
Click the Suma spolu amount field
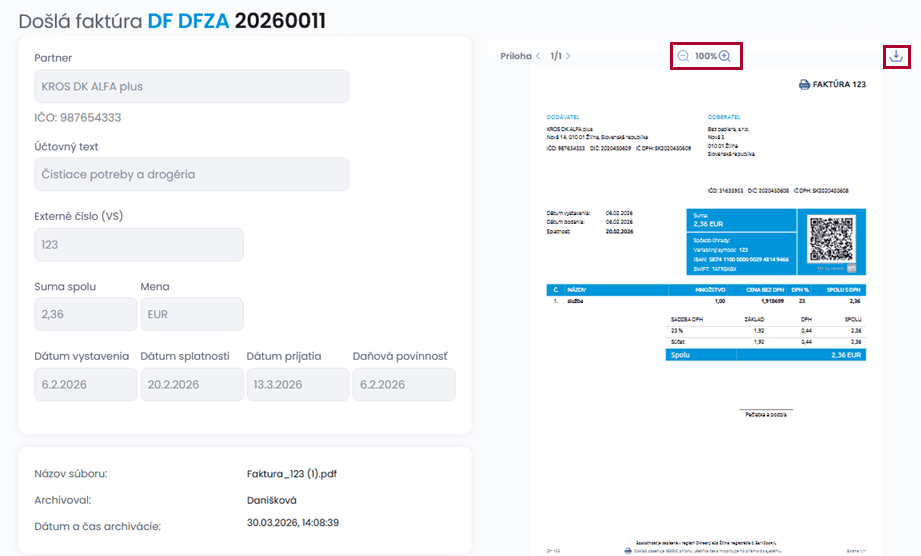(x=85, y=314)
